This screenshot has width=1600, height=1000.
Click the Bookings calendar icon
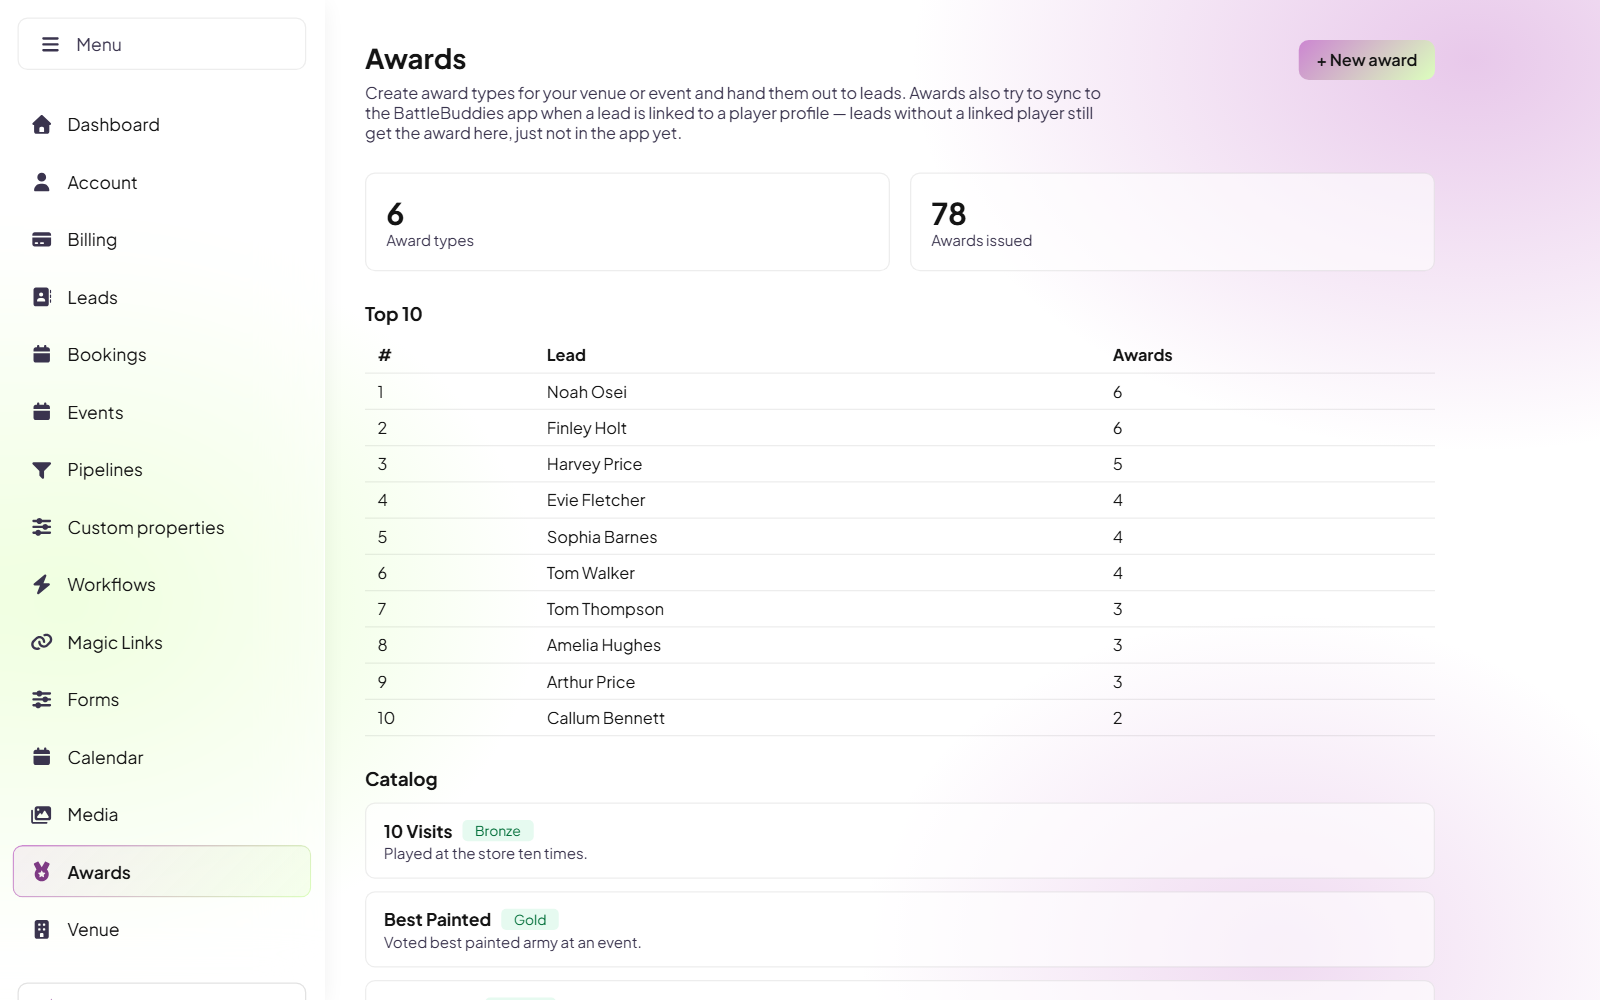41,354
